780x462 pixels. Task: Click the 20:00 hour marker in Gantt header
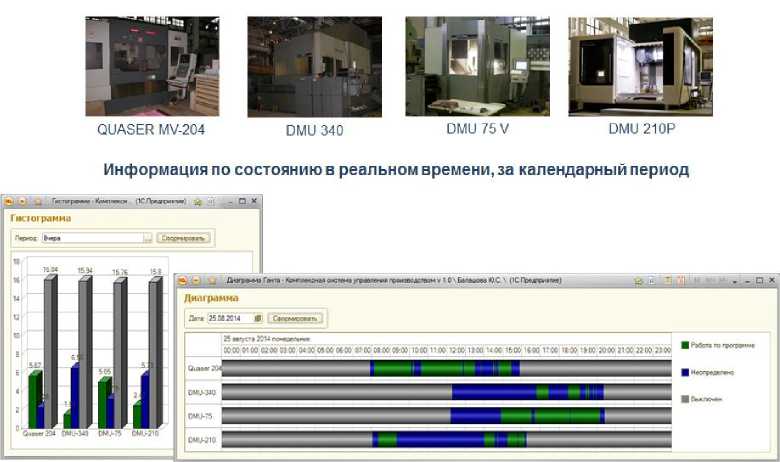coord(606,350)
